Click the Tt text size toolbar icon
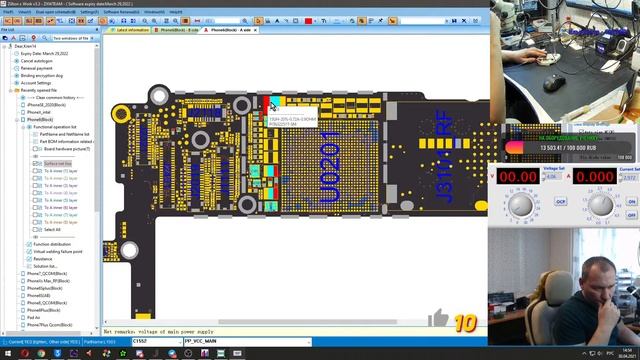Screen dimensions: 640x360 (324, 21)
